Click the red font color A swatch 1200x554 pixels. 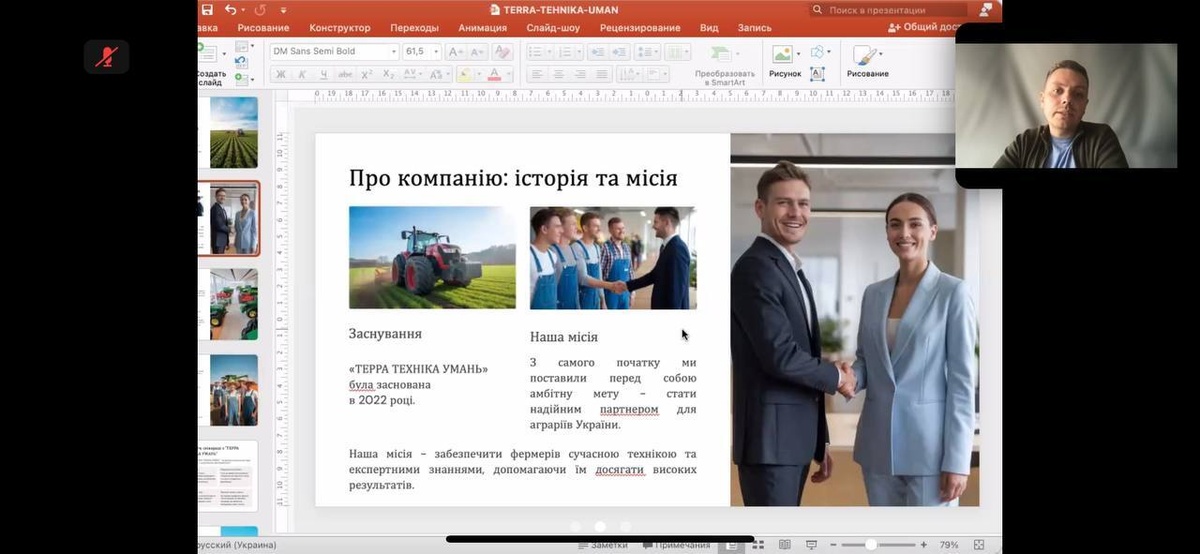[x=493, y=75]
